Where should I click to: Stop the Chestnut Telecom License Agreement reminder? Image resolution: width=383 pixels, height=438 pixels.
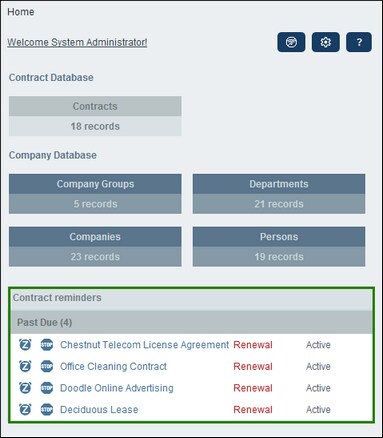pos(47,345)
